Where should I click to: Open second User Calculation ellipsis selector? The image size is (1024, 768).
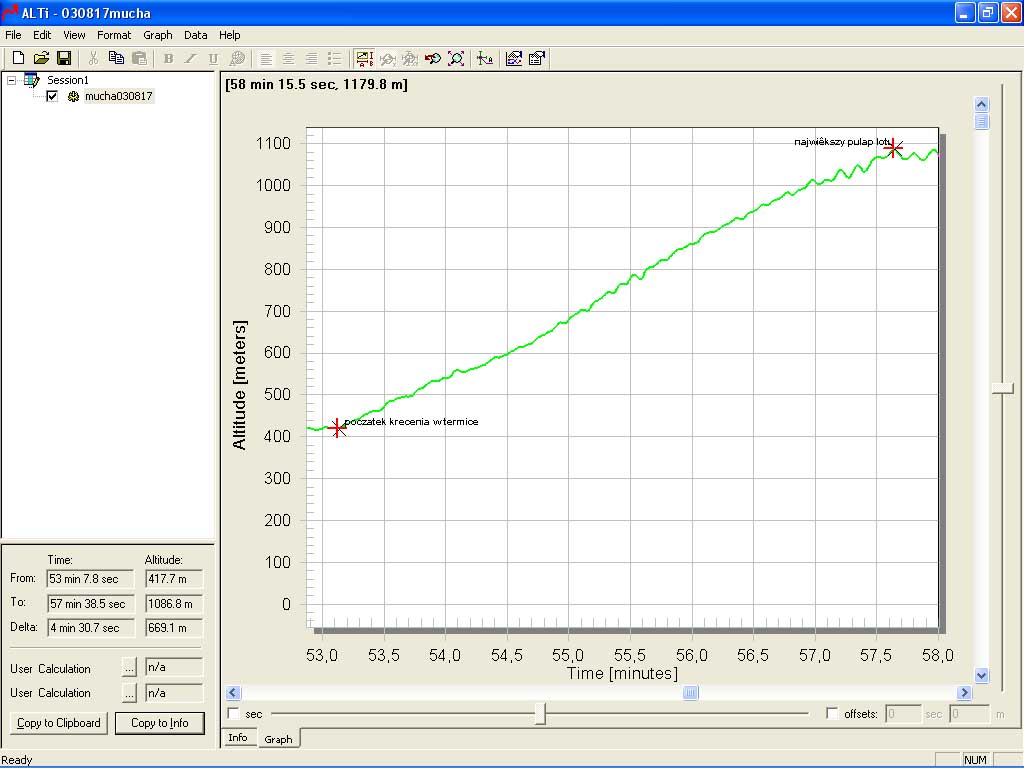point(129,692)
